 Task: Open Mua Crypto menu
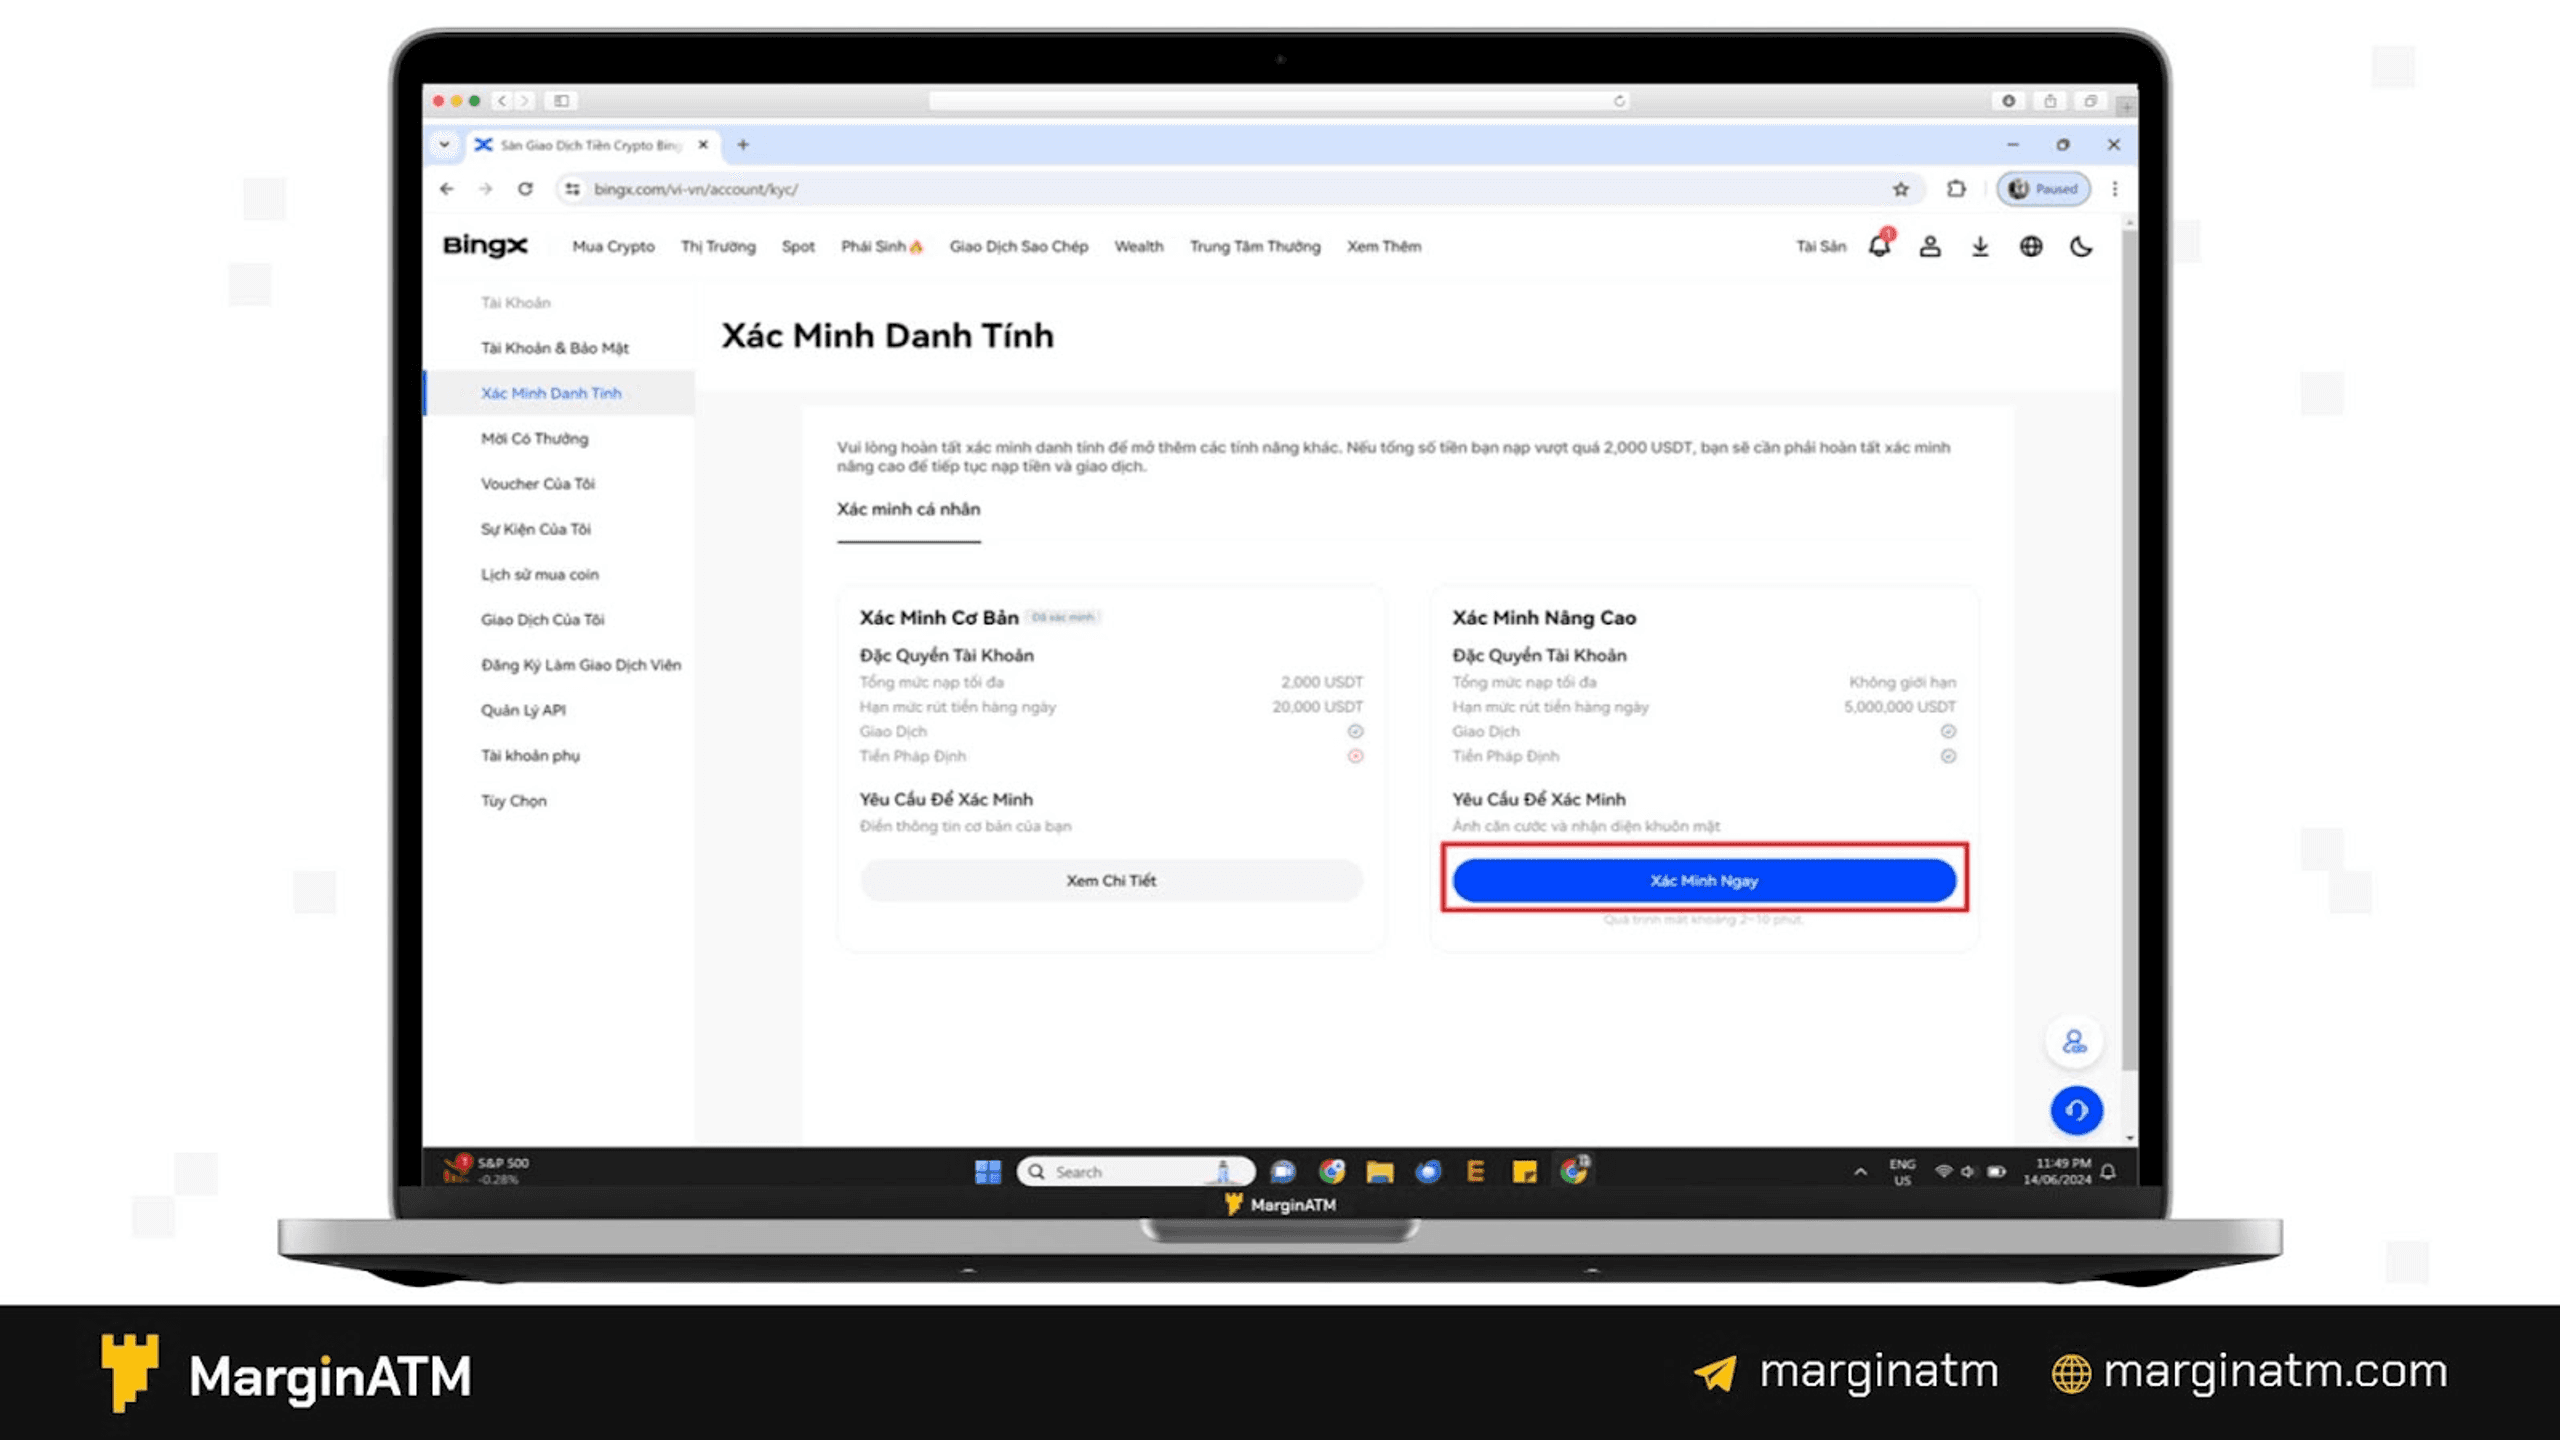pos(613,246)
